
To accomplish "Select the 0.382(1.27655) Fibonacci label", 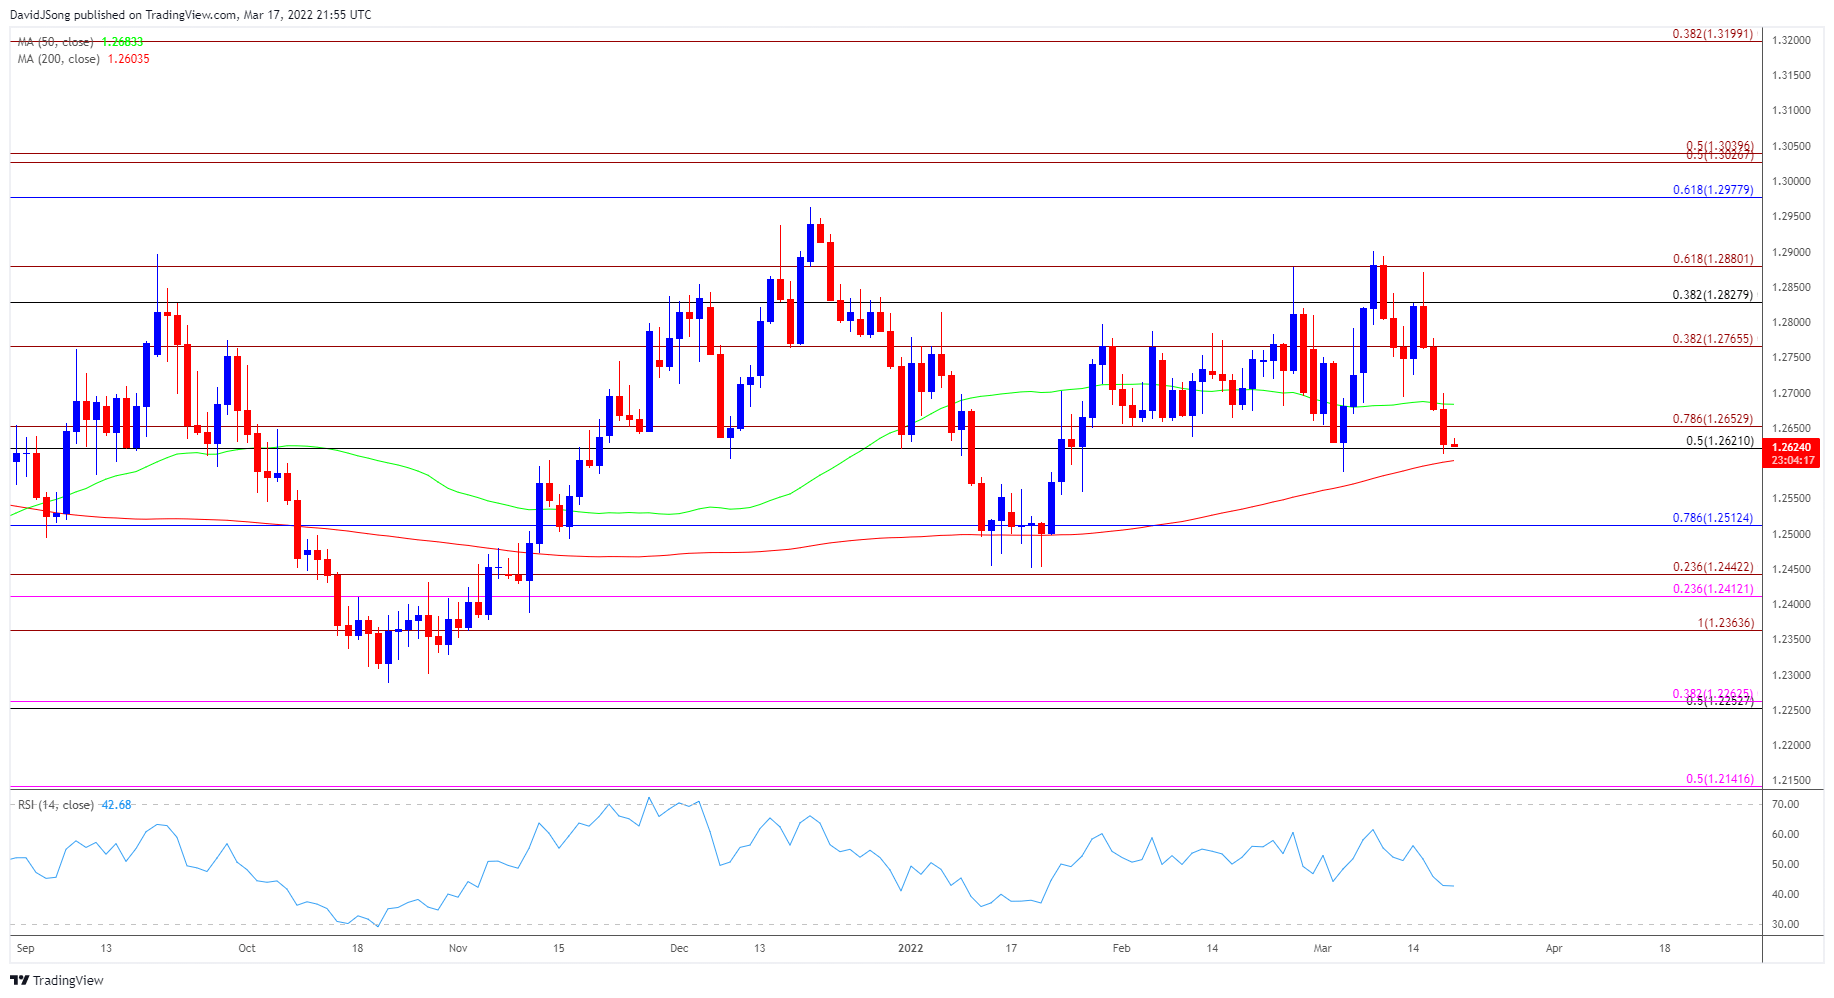I will tap(1713, 339).
